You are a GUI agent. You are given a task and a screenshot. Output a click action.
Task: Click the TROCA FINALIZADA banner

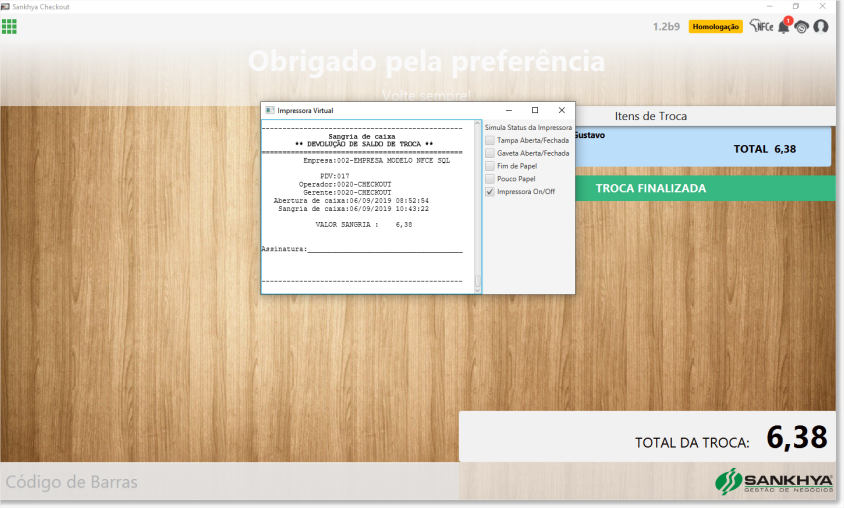click(705, 188)
